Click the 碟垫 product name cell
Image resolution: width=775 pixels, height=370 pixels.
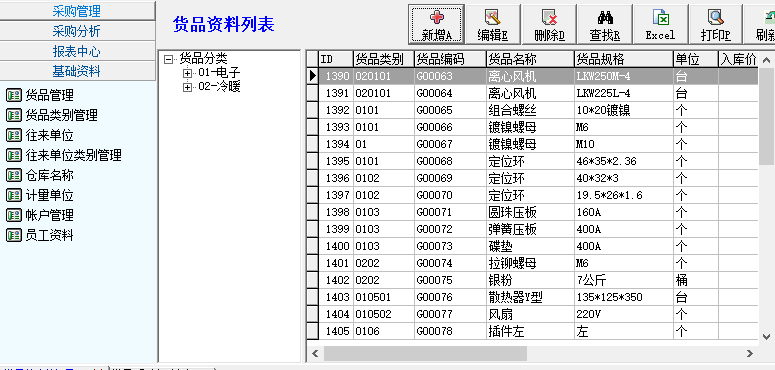point(530,246)
